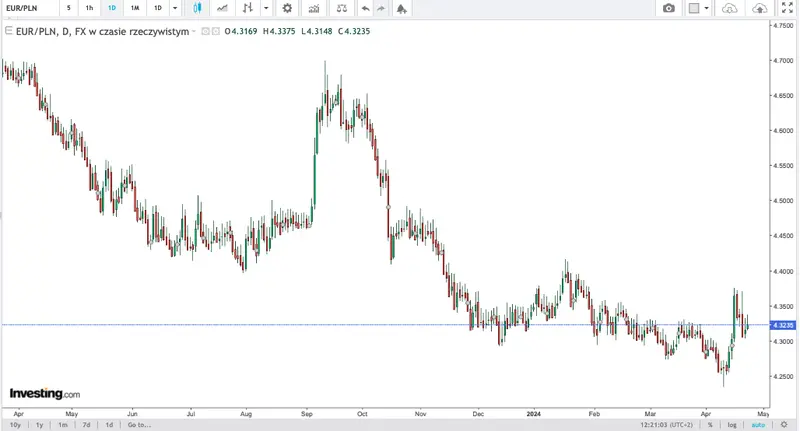This screenshot has height=431, width=800.
Task: Load a saved chart from the cloud
Action: 730,8
